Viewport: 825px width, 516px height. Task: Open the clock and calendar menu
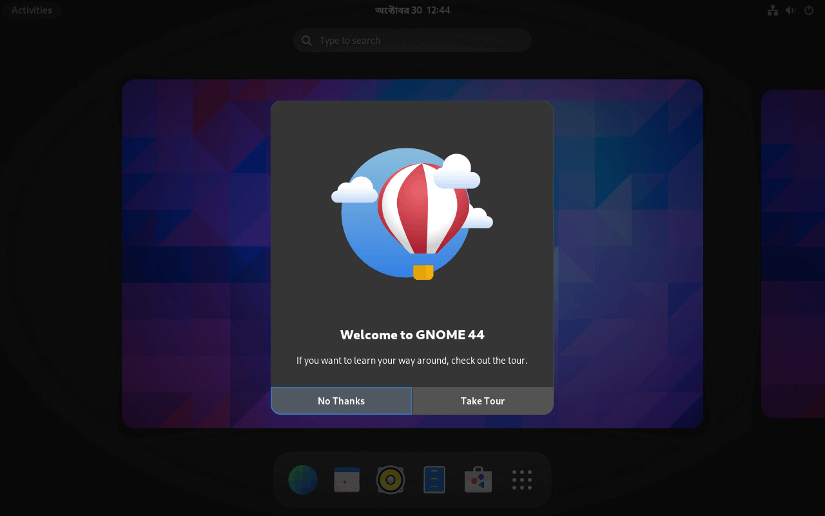point(412,10)
